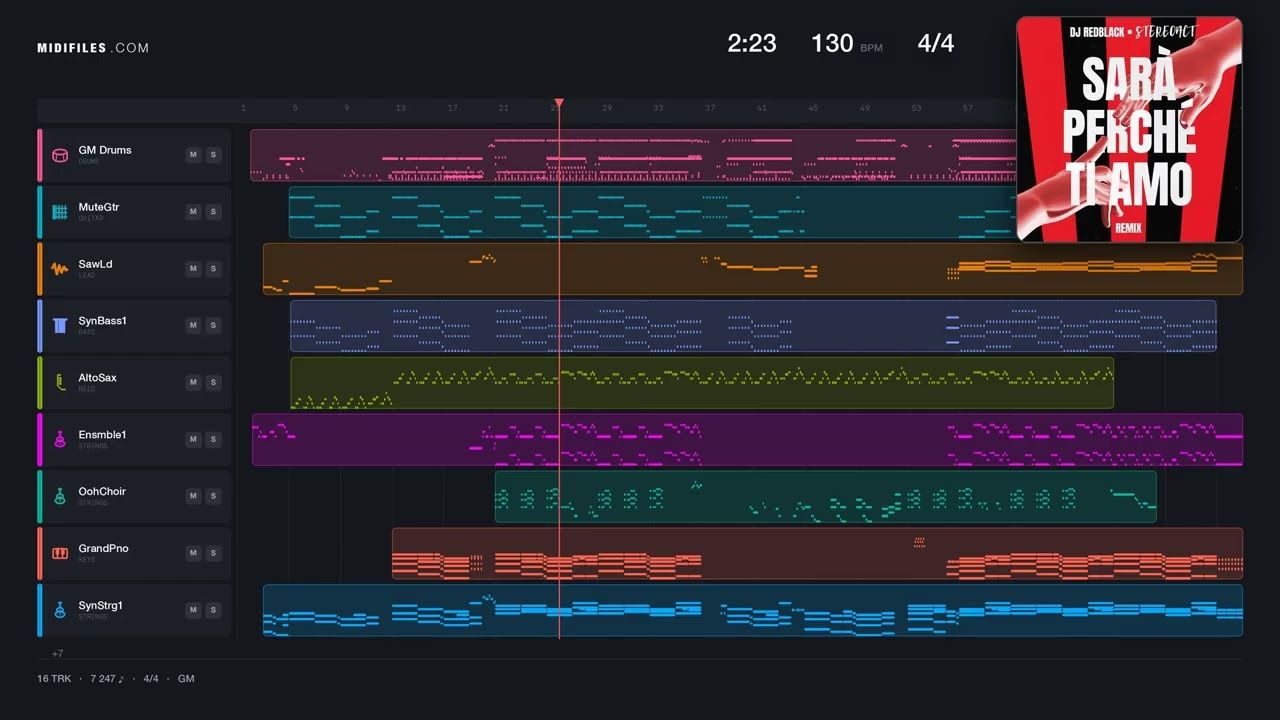Select the SynBass1 indigo MIDI clip

coord(753,326)
